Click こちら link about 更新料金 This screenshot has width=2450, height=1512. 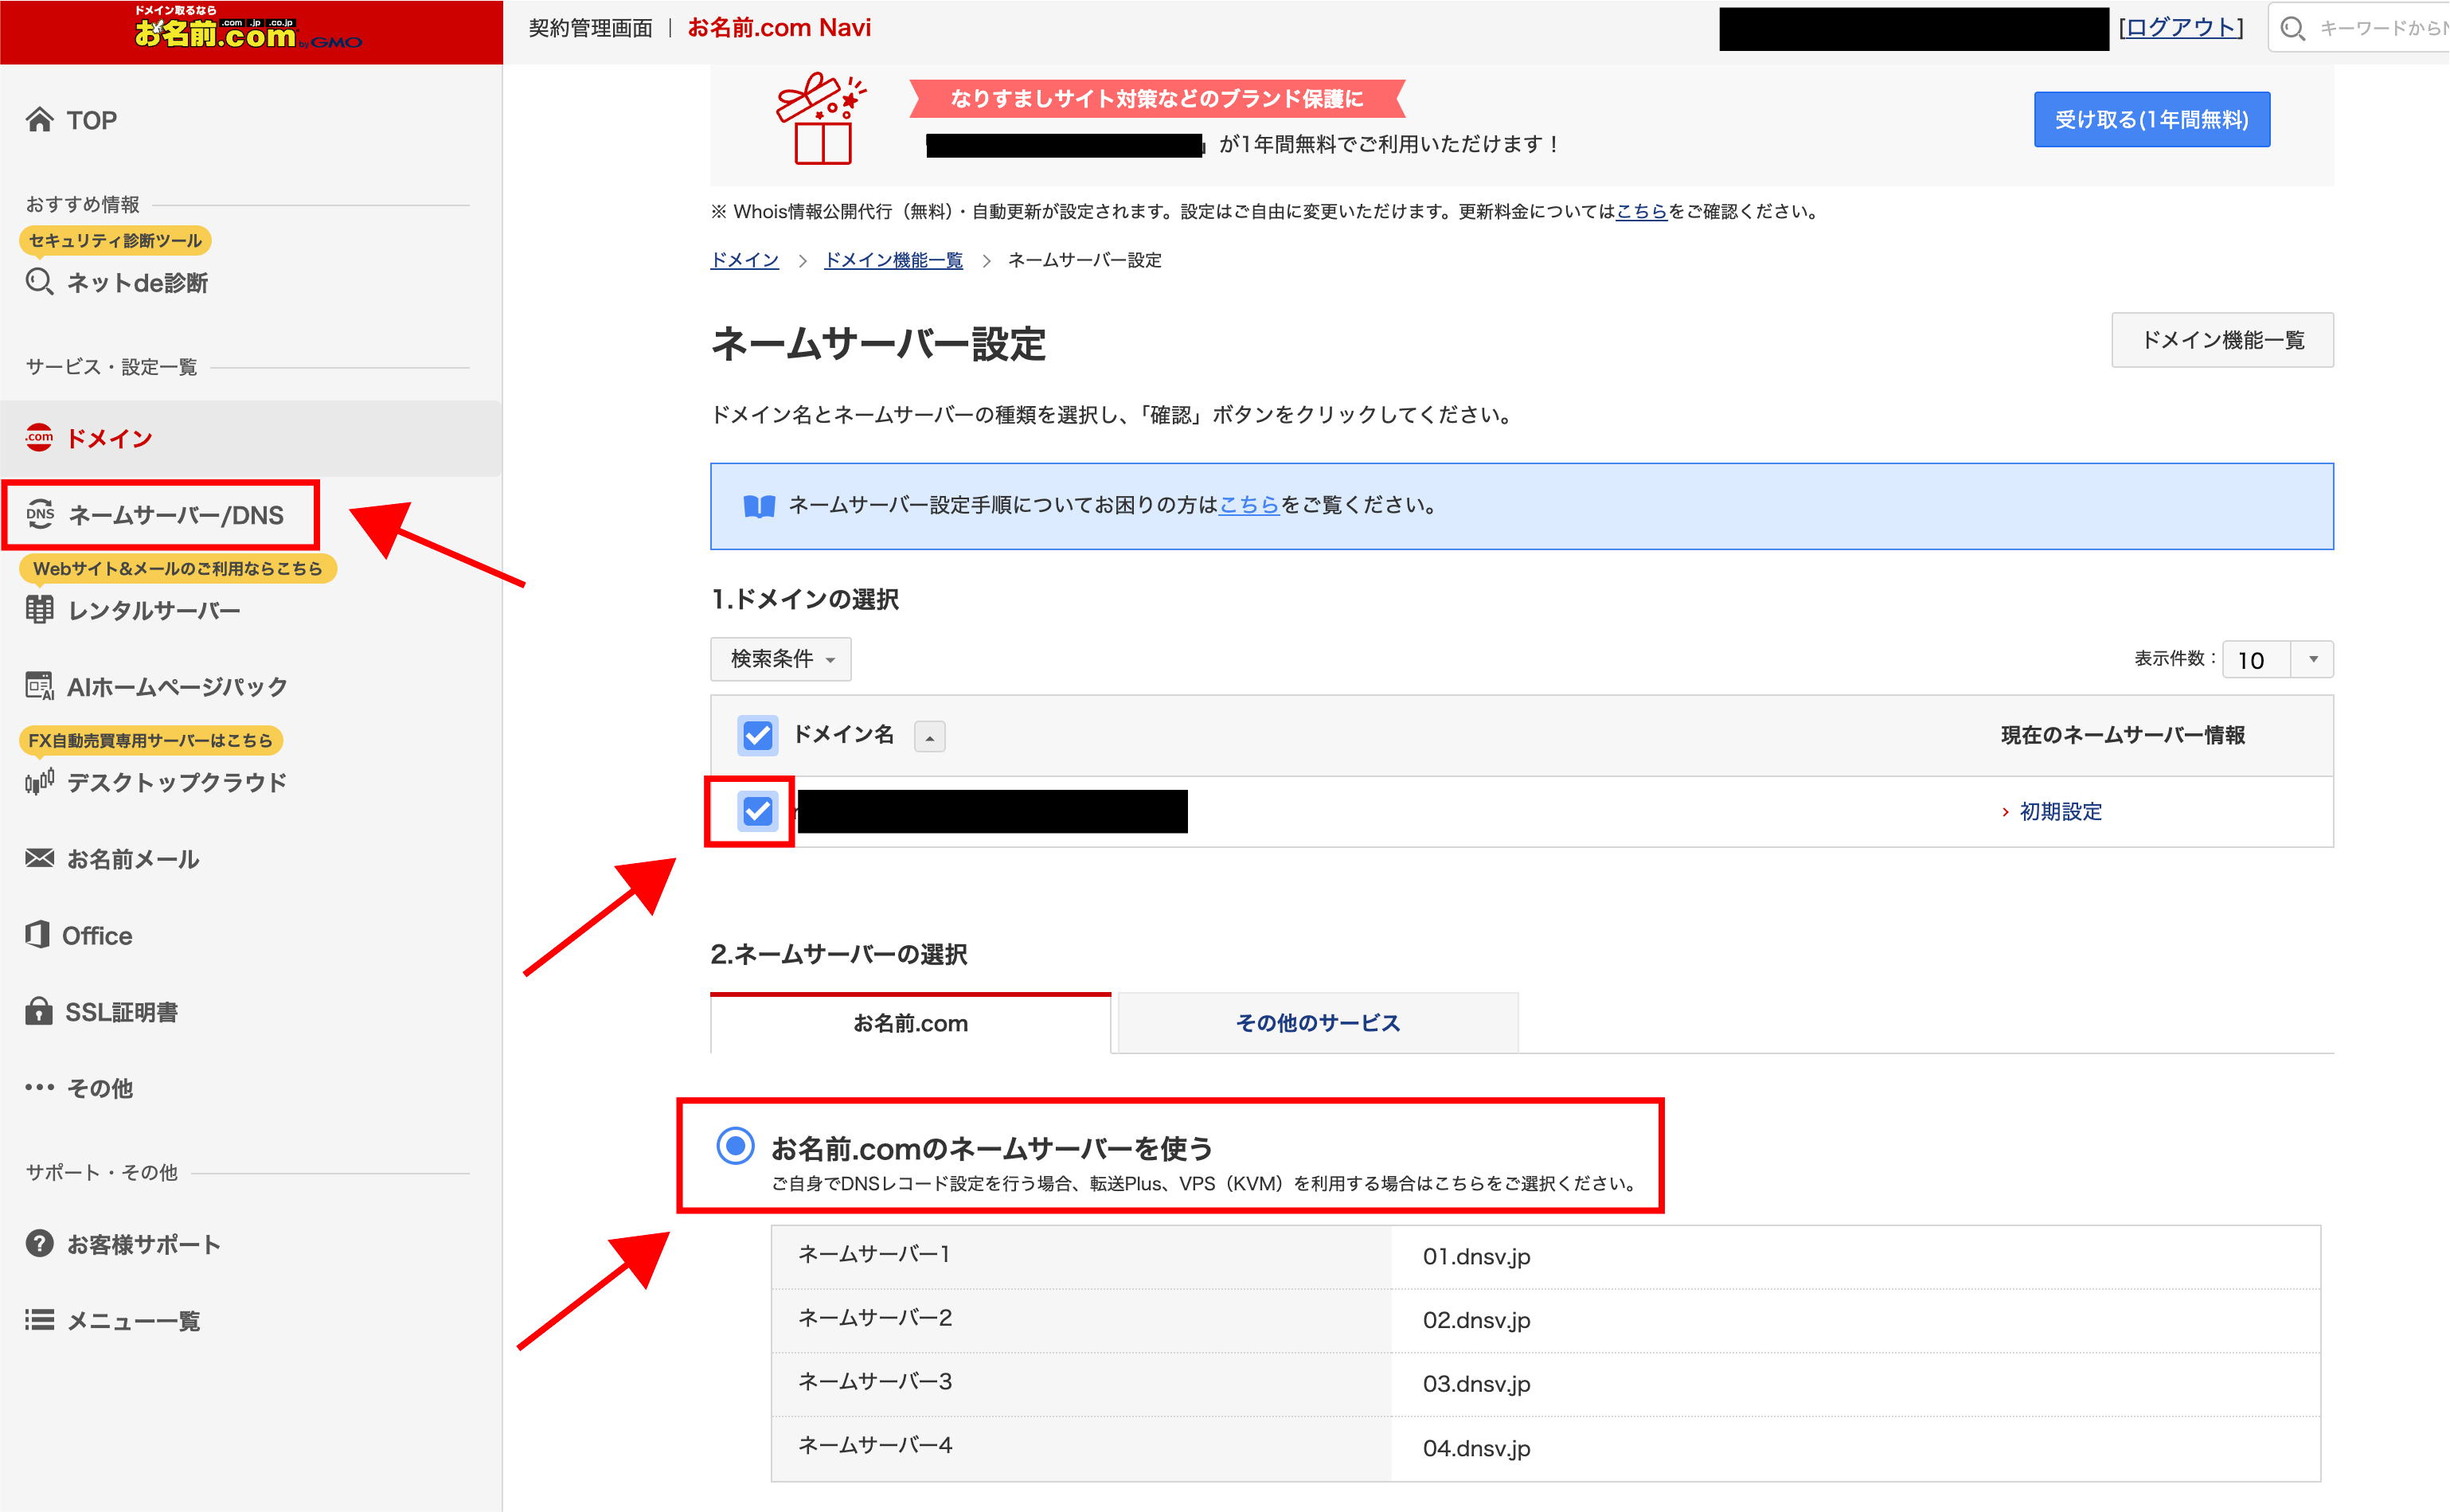1641,211
